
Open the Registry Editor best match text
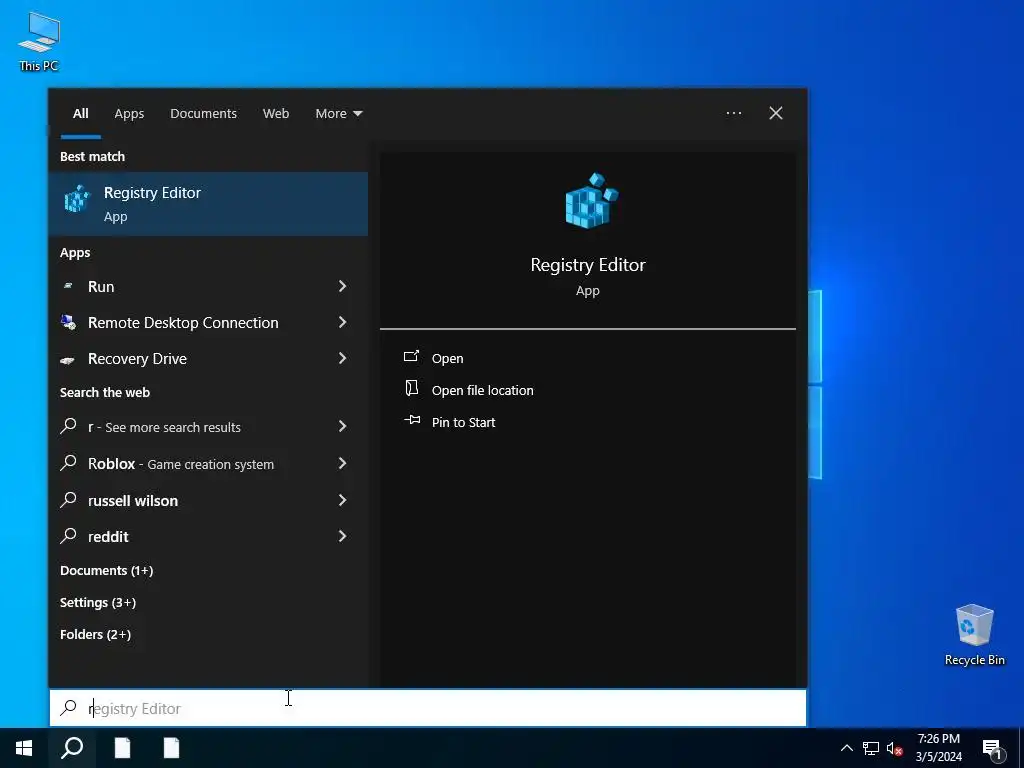pos(152,193)
